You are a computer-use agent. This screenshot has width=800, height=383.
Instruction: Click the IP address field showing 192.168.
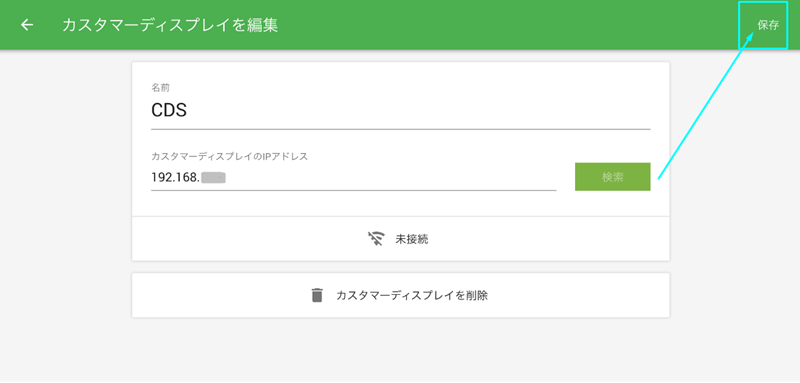tap(354, 177)
